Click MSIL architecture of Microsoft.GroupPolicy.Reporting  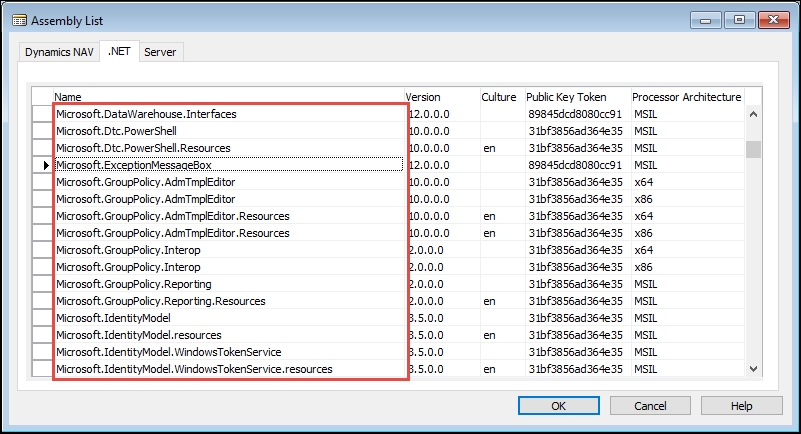[x=646, y=284]
